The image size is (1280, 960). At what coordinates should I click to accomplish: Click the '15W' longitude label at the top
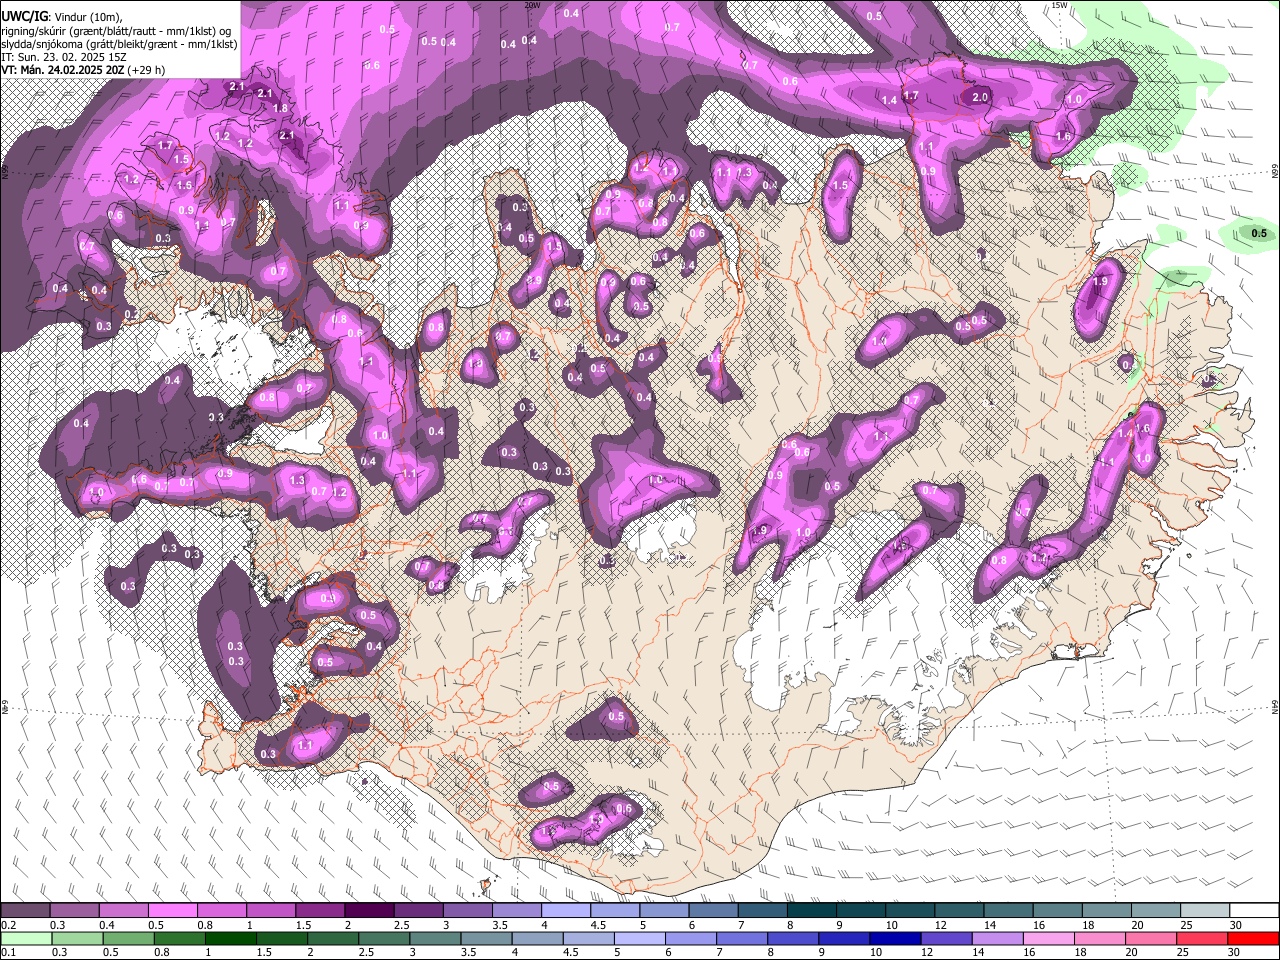[1059, 5]
